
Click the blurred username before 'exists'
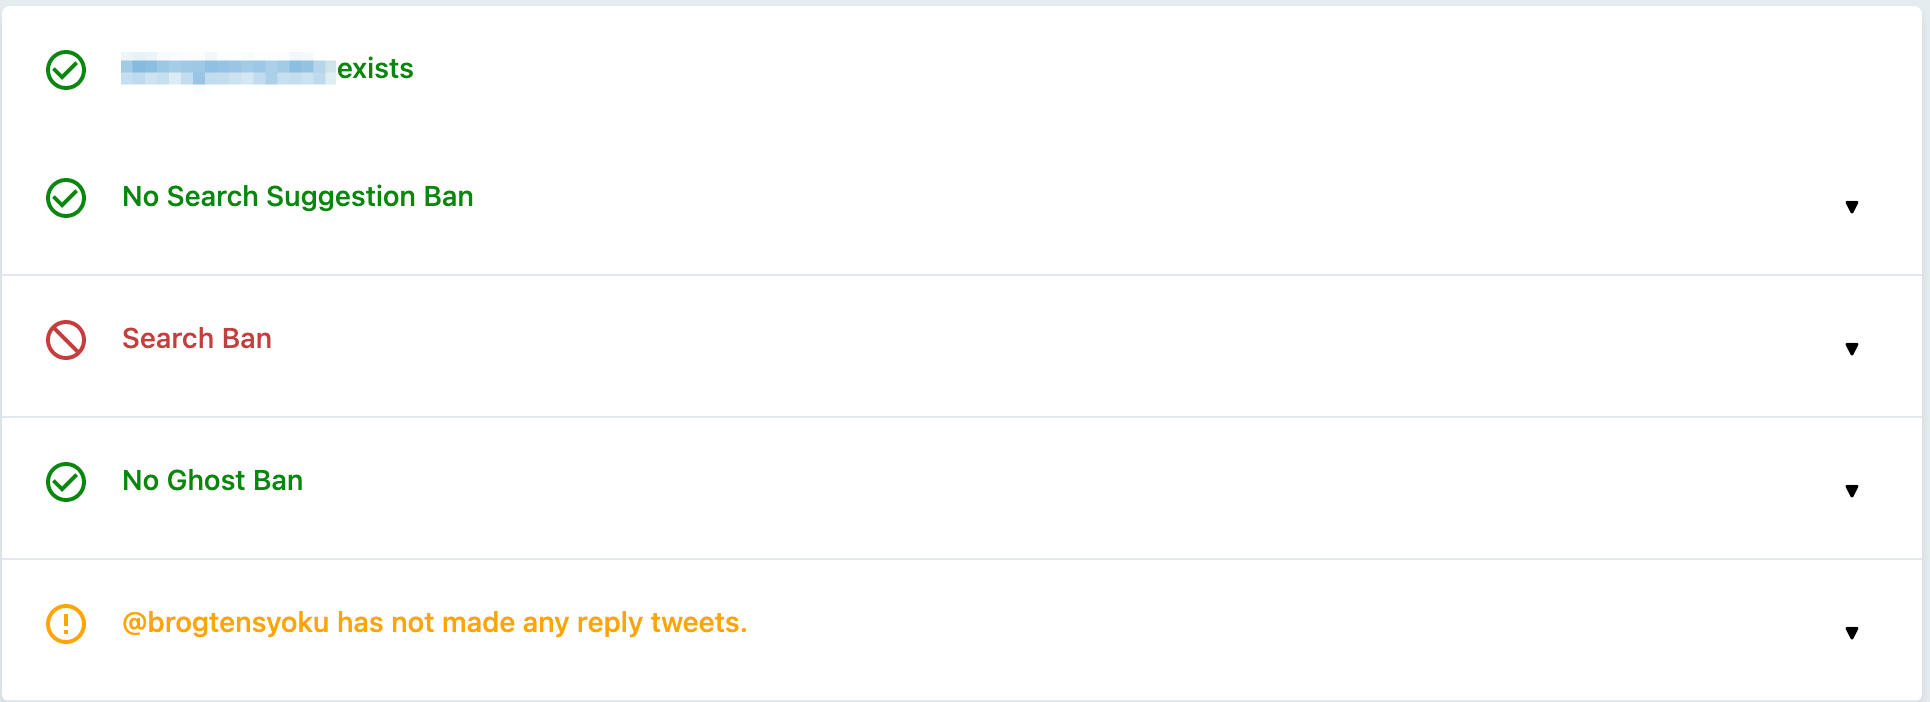228,69
